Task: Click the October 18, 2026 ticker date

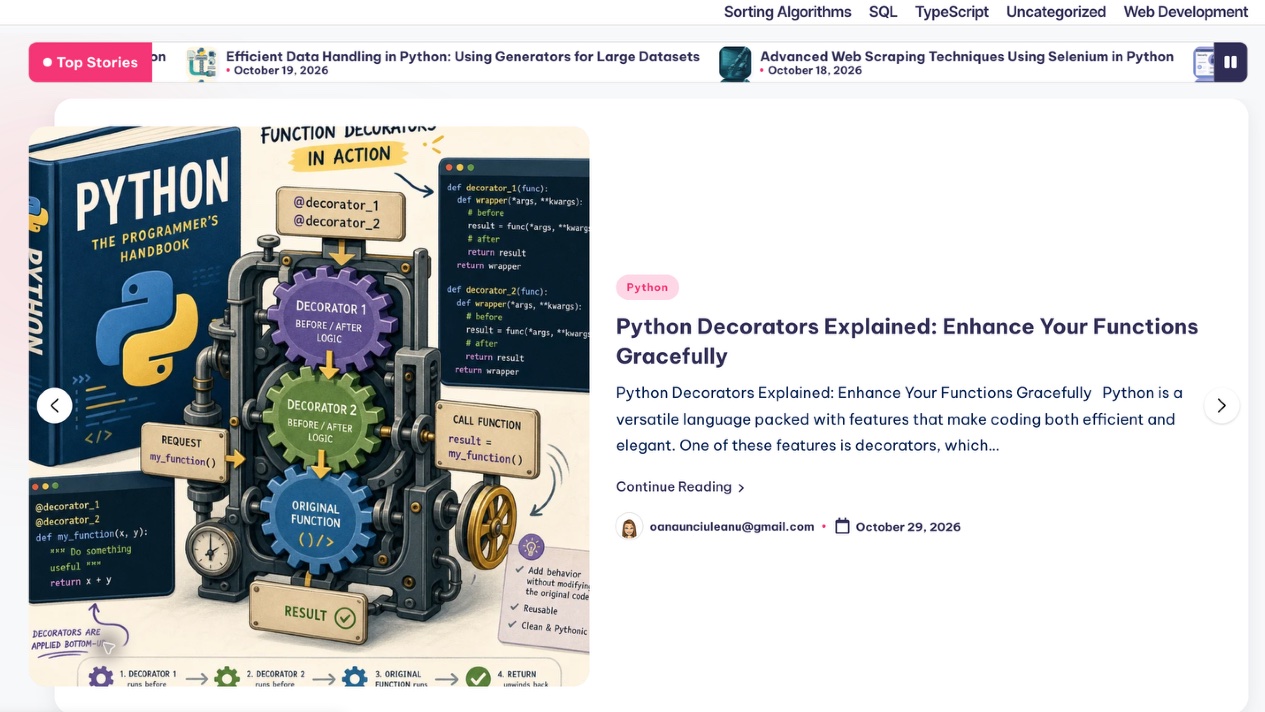Action: 815,71
